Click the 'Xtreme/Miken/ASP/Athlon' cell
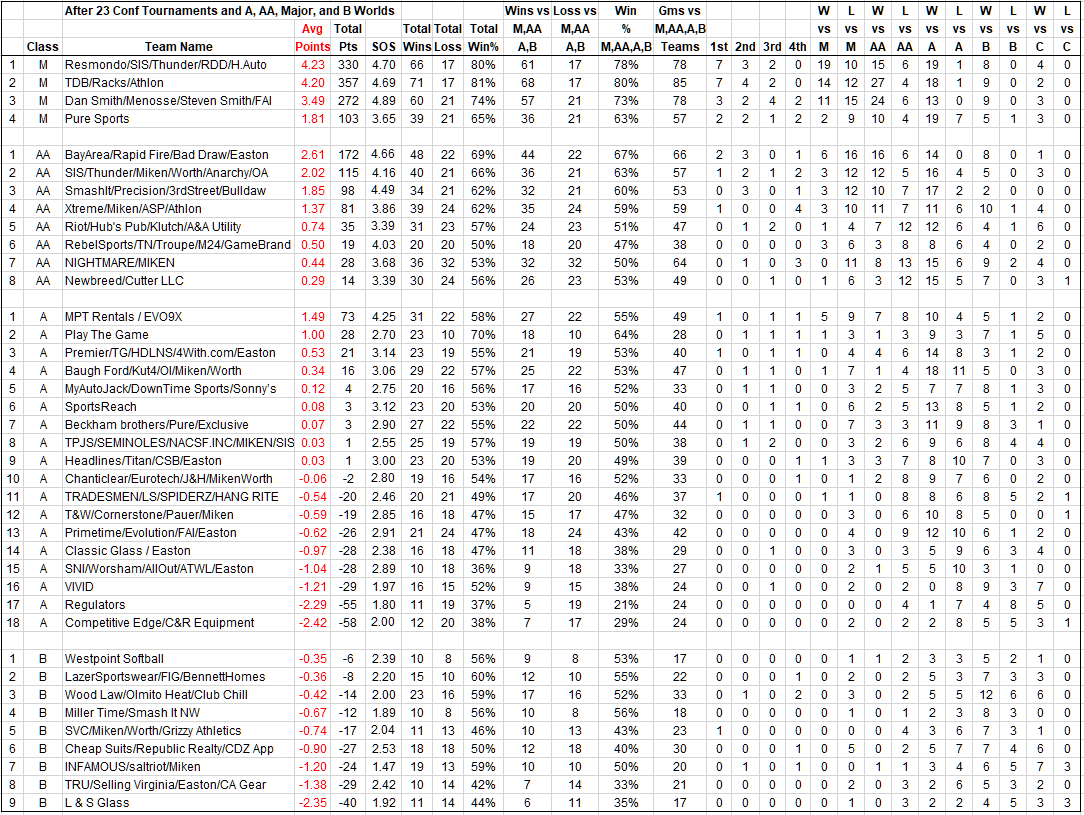This screenshot has width=1084, height=815. pyautogui.click(x=178, y=209)
